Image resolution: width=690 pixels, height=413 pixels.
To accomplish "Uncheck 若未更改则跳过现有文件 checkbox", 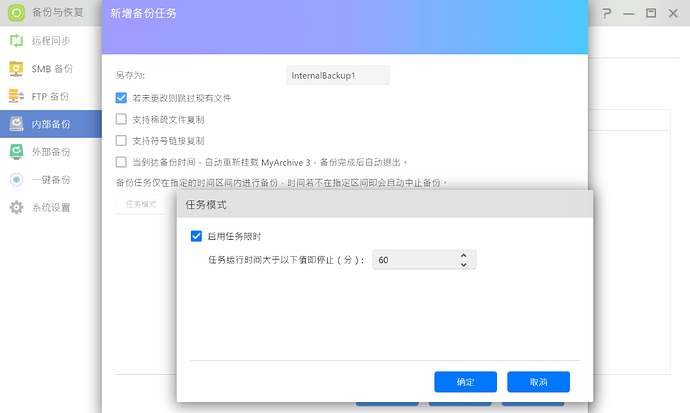I will click(x=121, y=98).
